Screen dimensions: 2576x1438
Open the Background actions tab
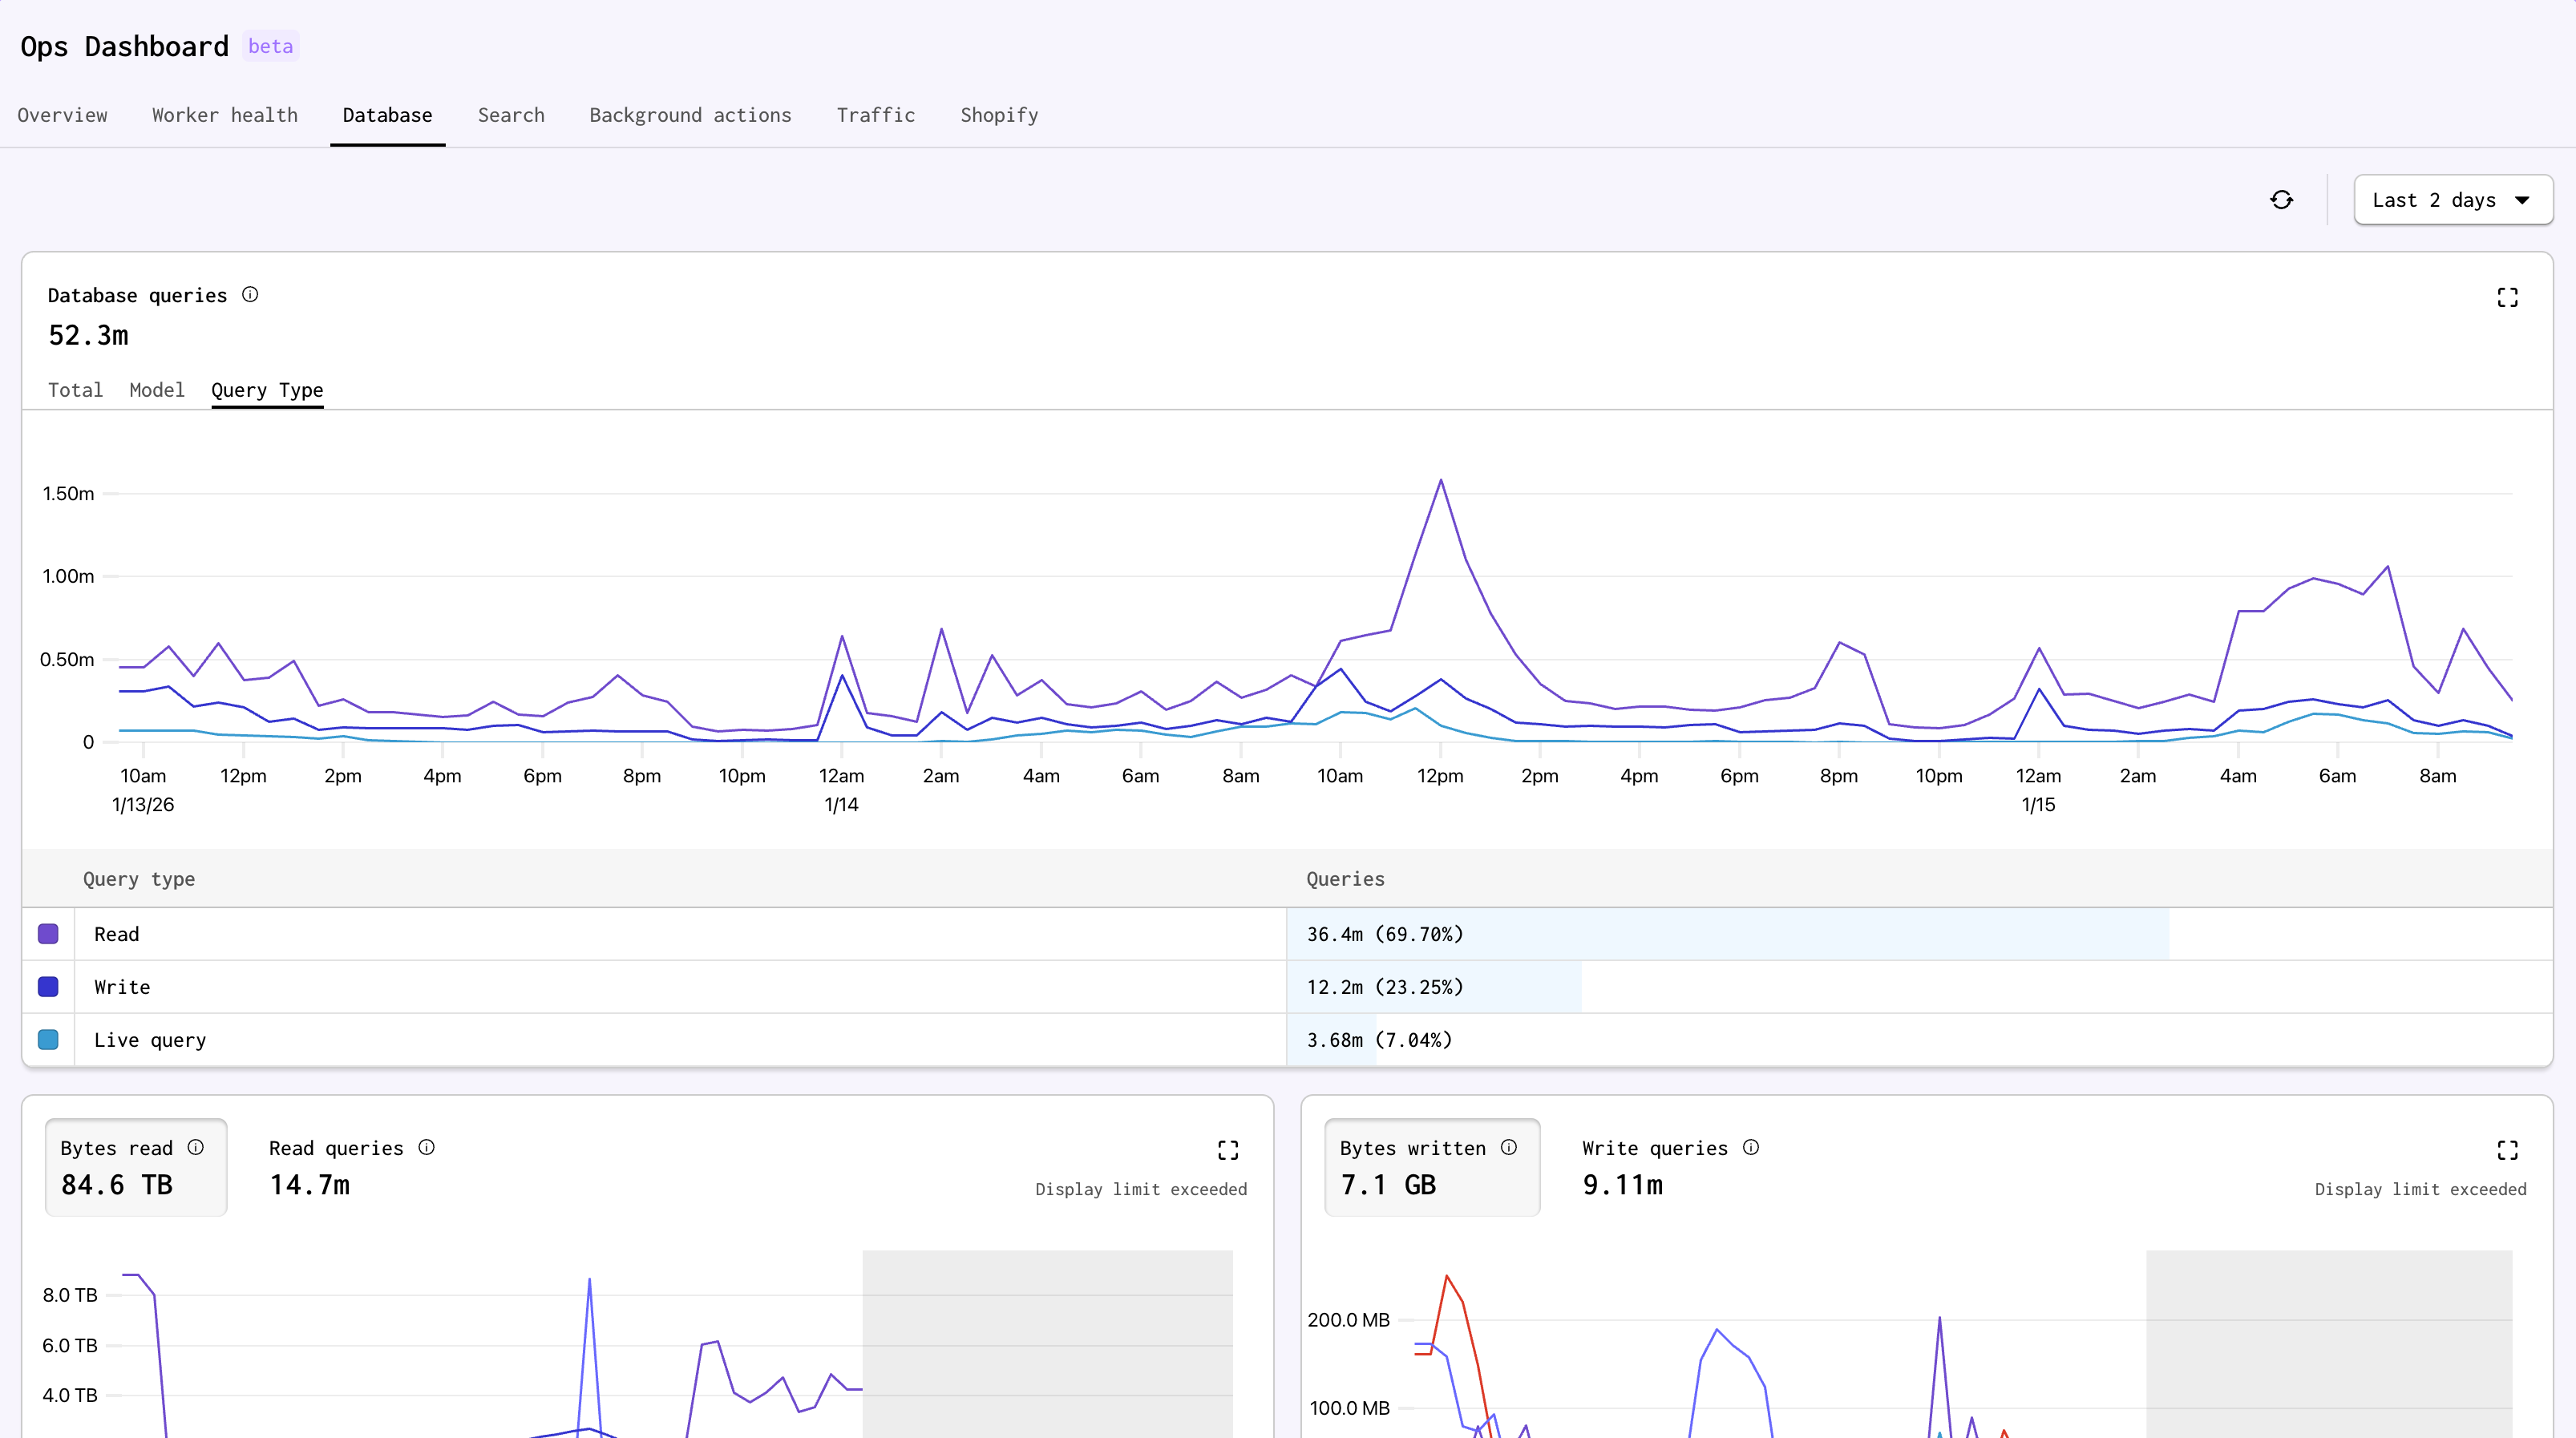pyautogui.click(x=690, y=115)
